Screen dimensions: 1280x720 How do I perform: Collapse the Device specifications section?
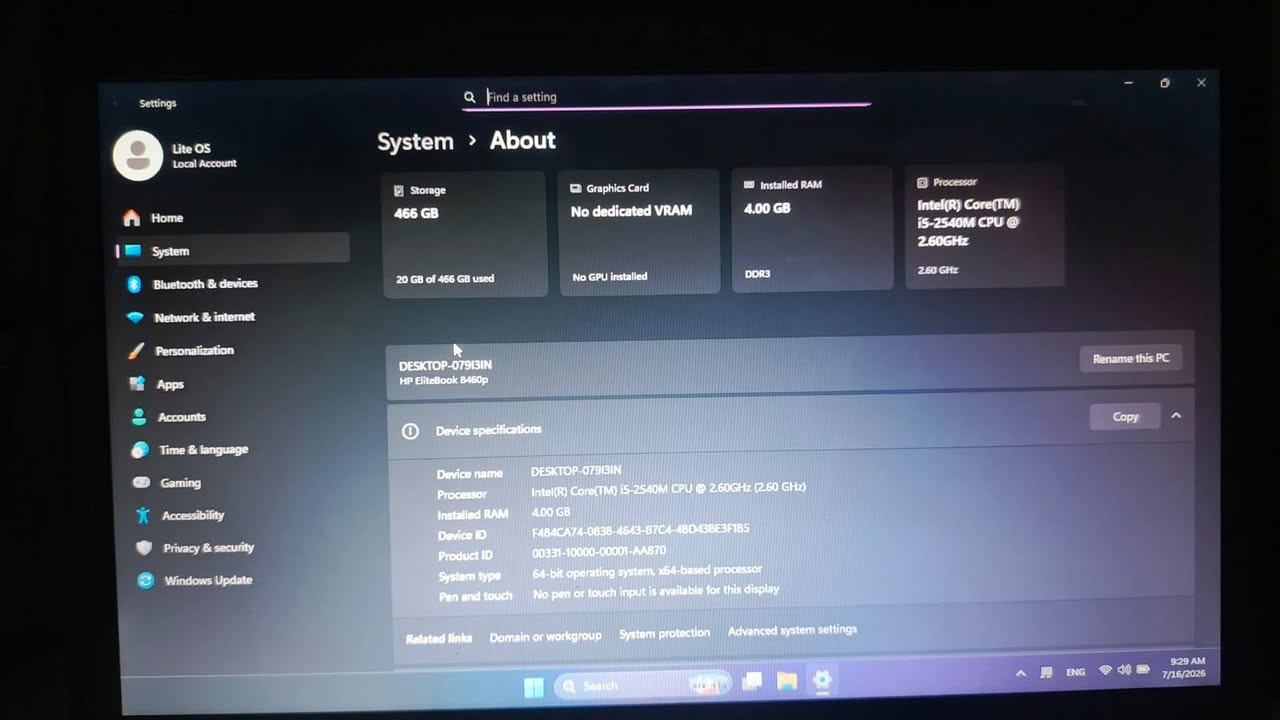(1176, 415)
